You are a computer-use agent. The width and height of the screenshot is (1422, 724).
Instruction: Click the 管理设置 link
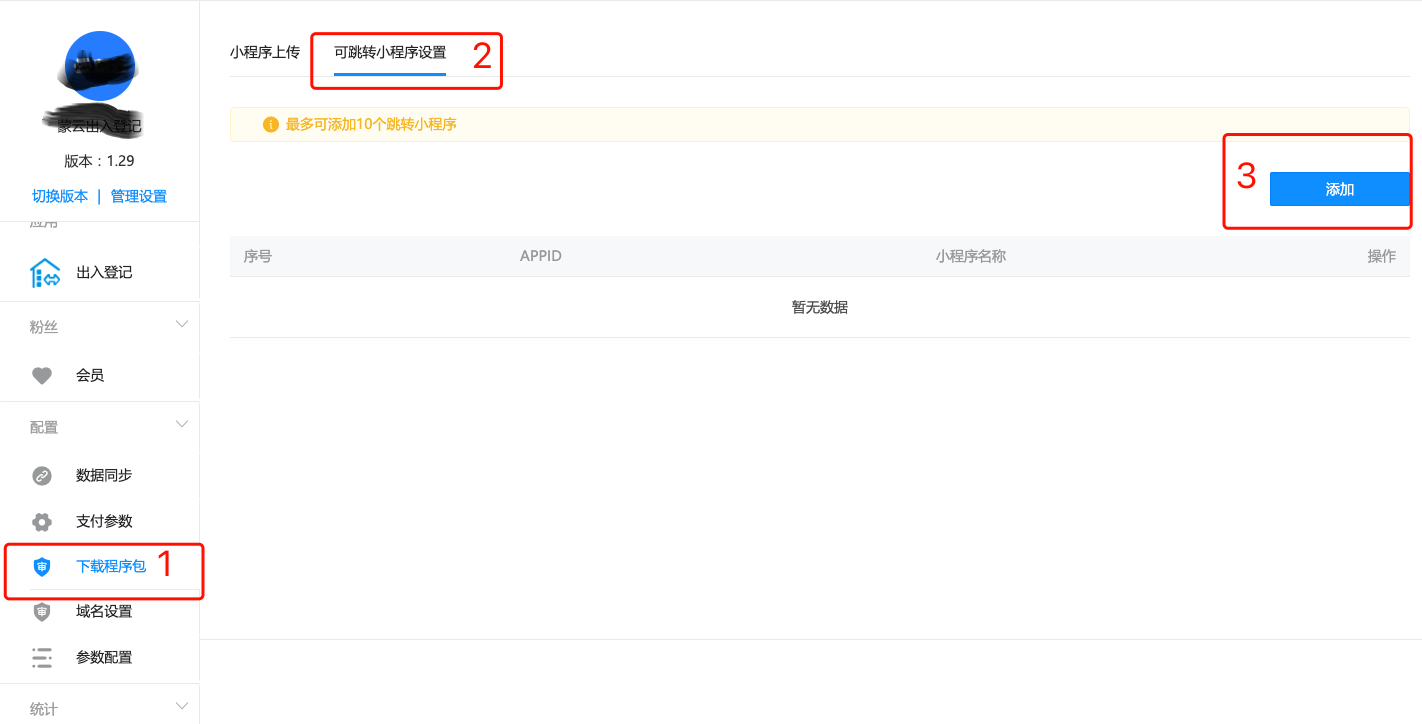pos(139,197)
